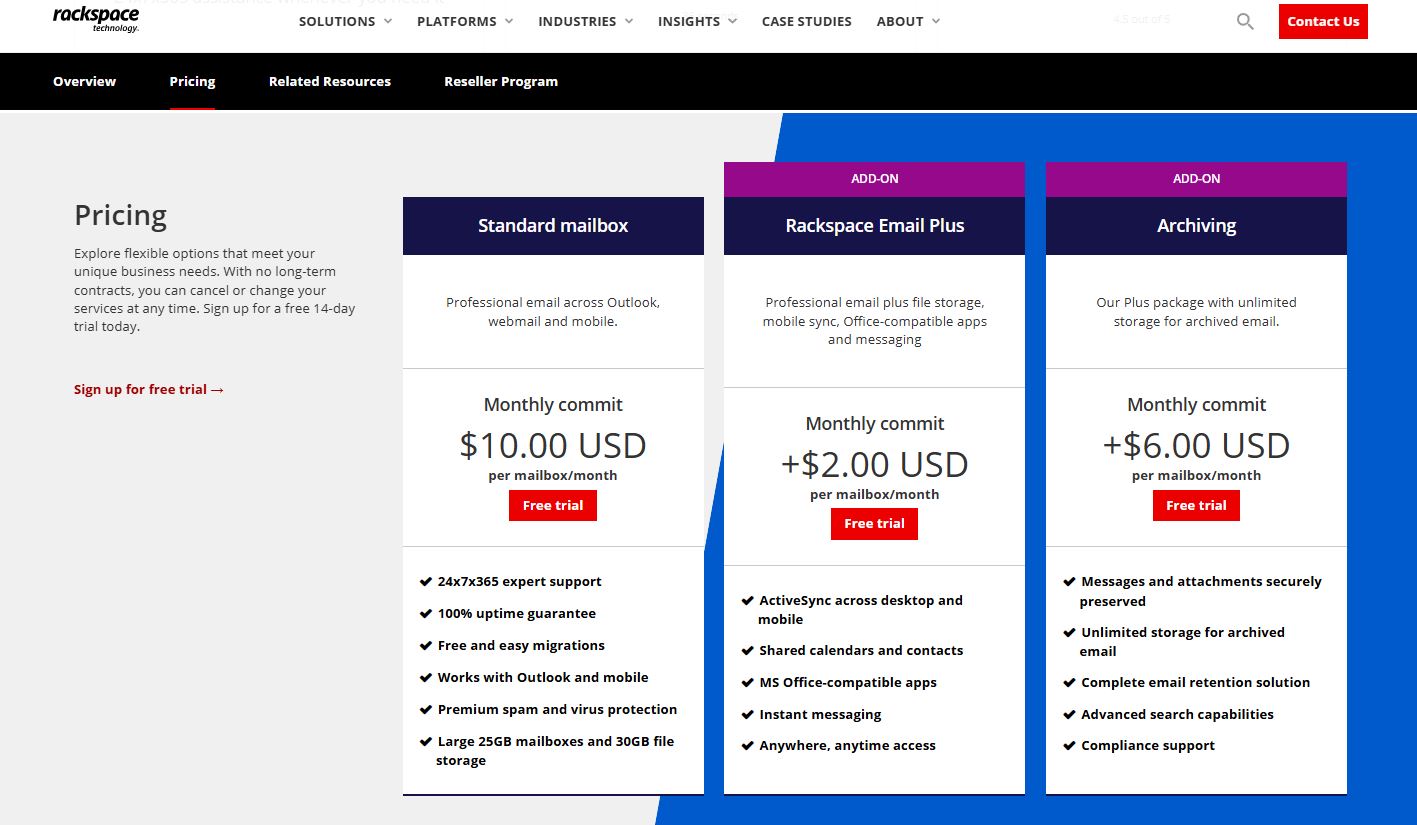Open the SOLUTIONS menu

[337, 21]
